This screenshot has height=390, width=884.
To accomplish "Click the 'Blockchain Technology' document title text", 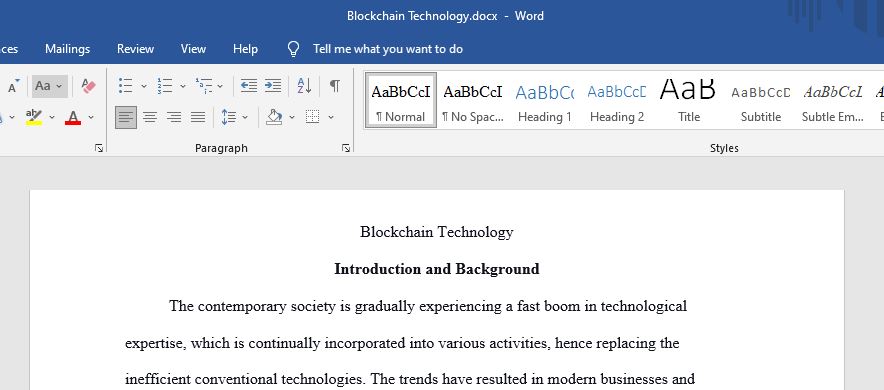I will coord(436,232).
